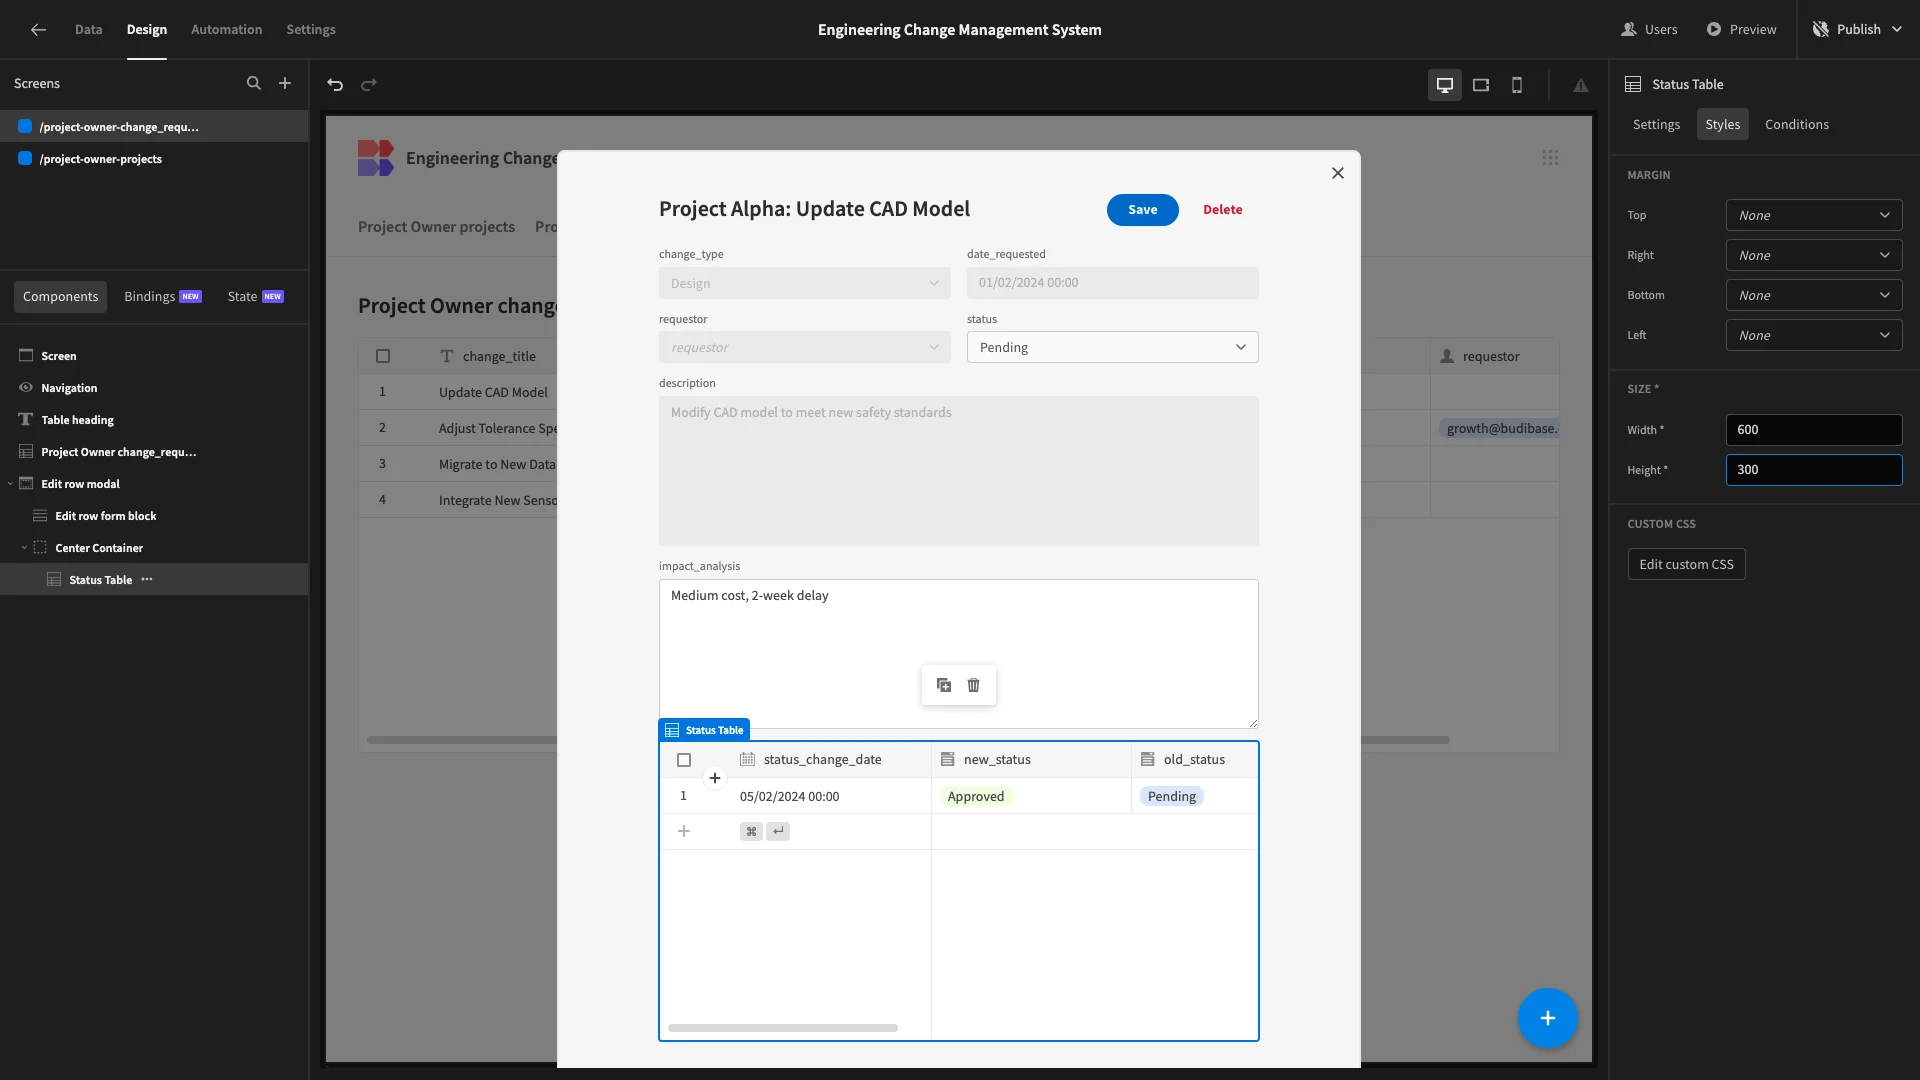Toggle Navigation visibility eye icon

pos(26,388)
